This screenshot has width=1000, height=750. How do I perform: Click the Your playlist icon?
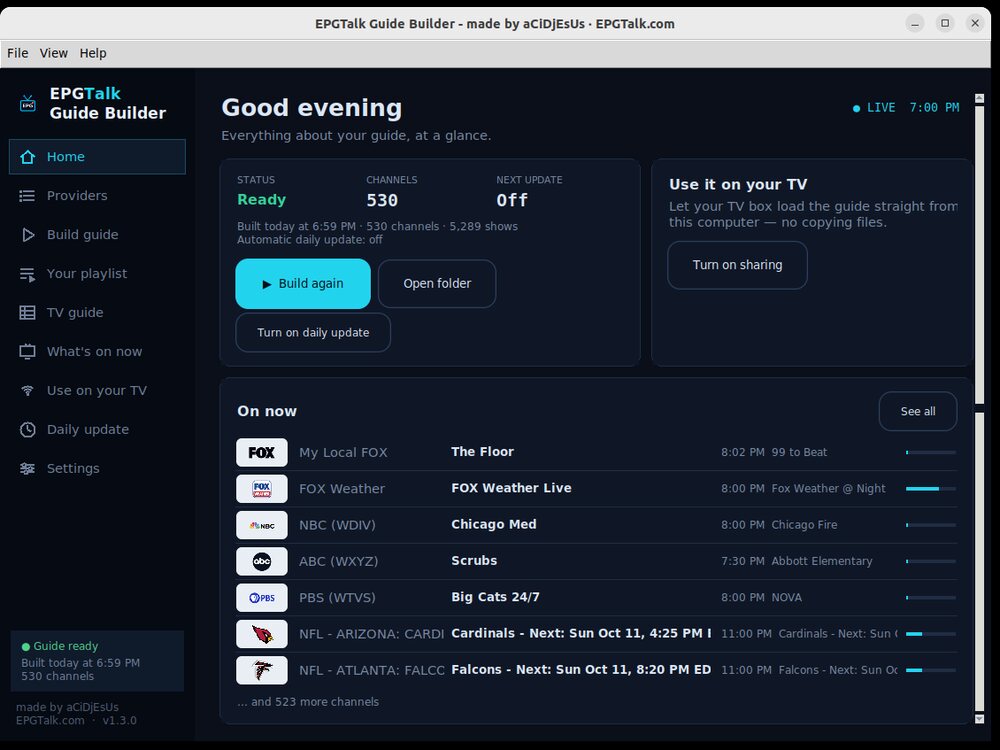tap(27, 274)
